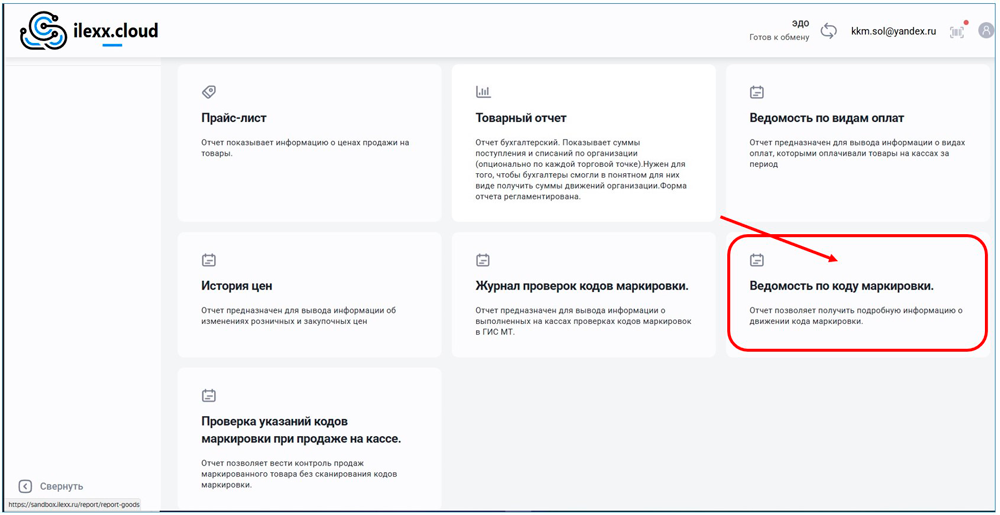Open the user profile avatar icon
The image size is (1000, 515).
tap(986, 31)
